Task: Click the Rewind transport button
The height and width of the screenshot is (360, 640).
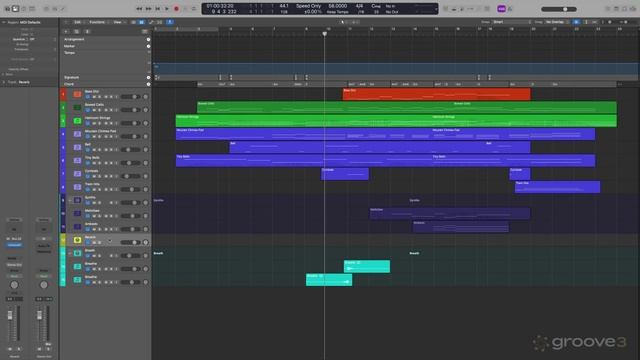Action: (x=139, y=9)
